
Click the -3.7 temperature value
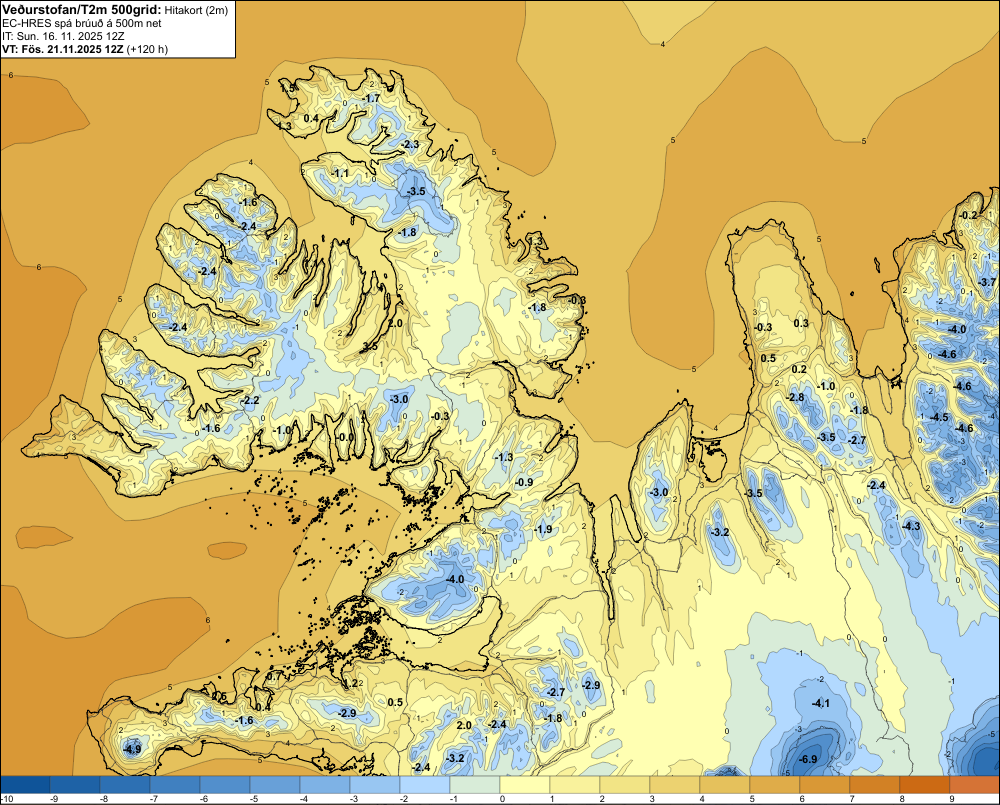coord(987,282)
